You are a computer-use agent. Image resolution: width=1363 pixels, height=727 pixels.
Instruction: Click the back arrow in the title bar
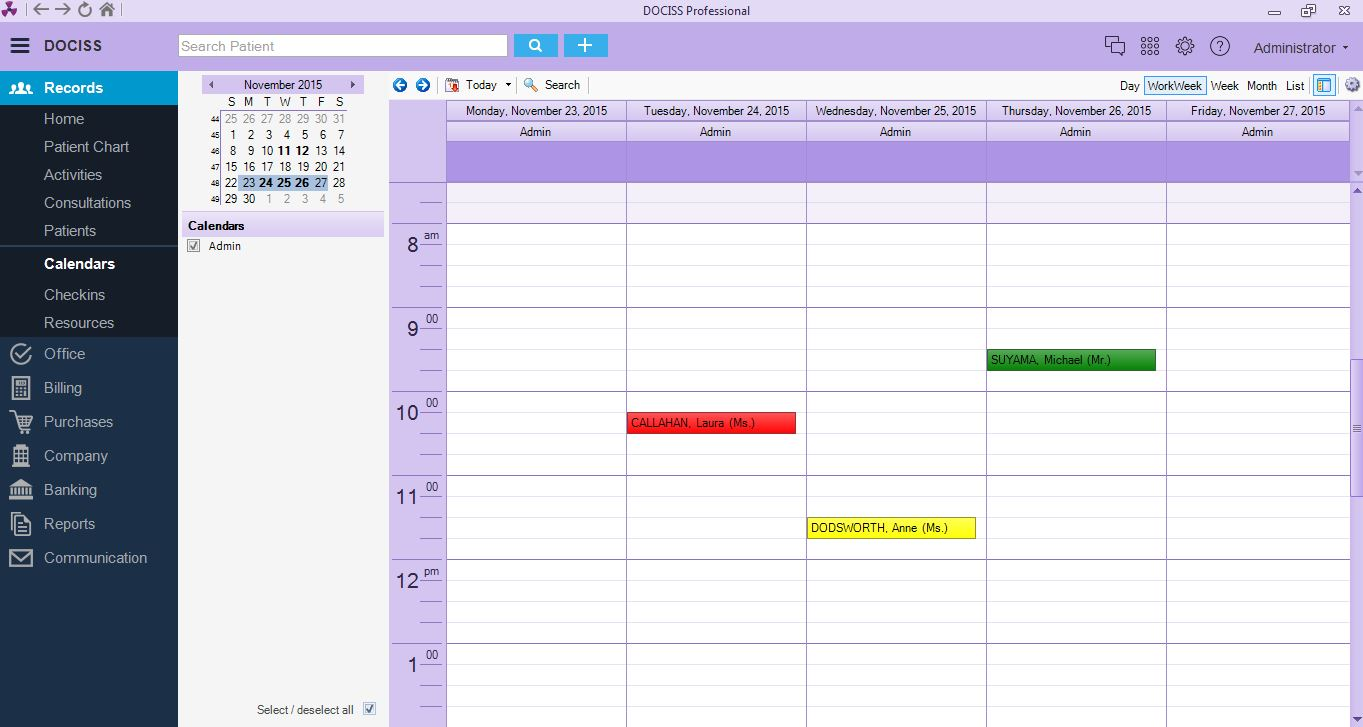tap(41, 10)
